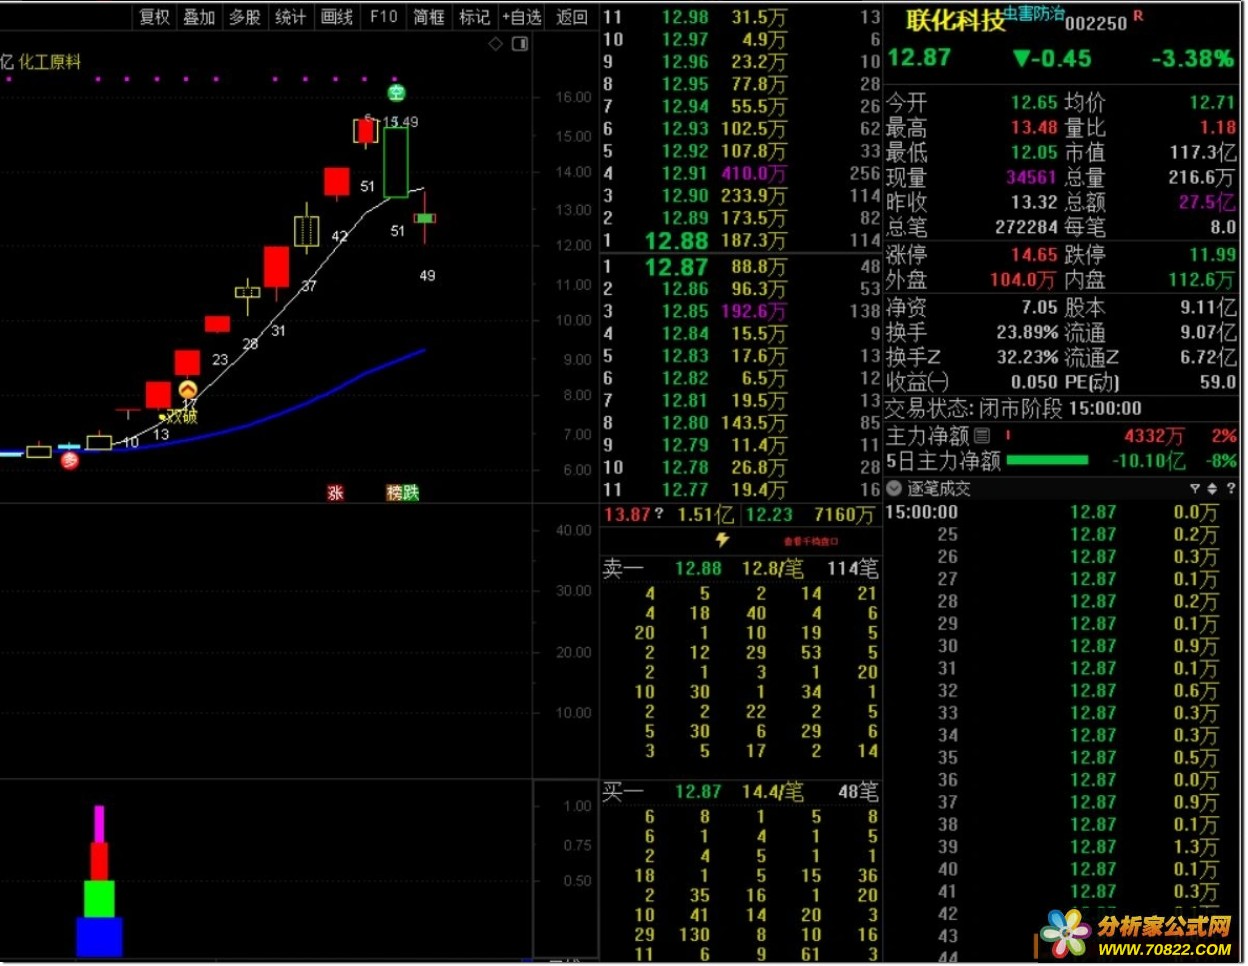Click the green 空 signal marker

pos(396,93)
